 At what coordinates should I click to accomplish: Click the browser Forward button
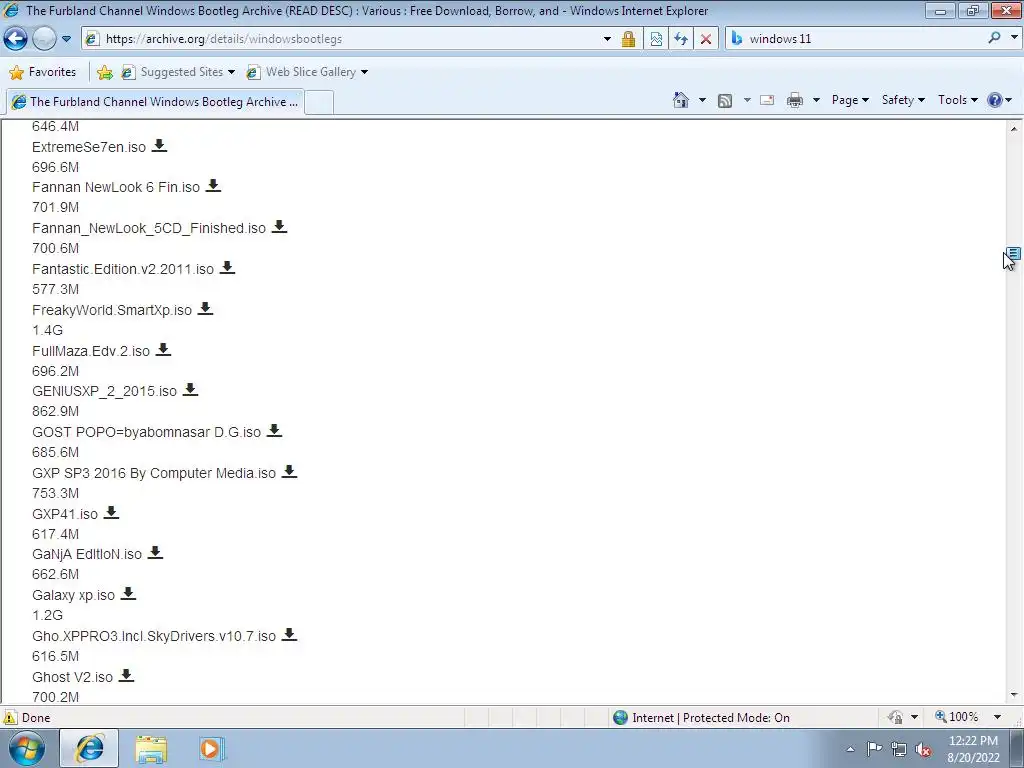[x=44, y=39]
